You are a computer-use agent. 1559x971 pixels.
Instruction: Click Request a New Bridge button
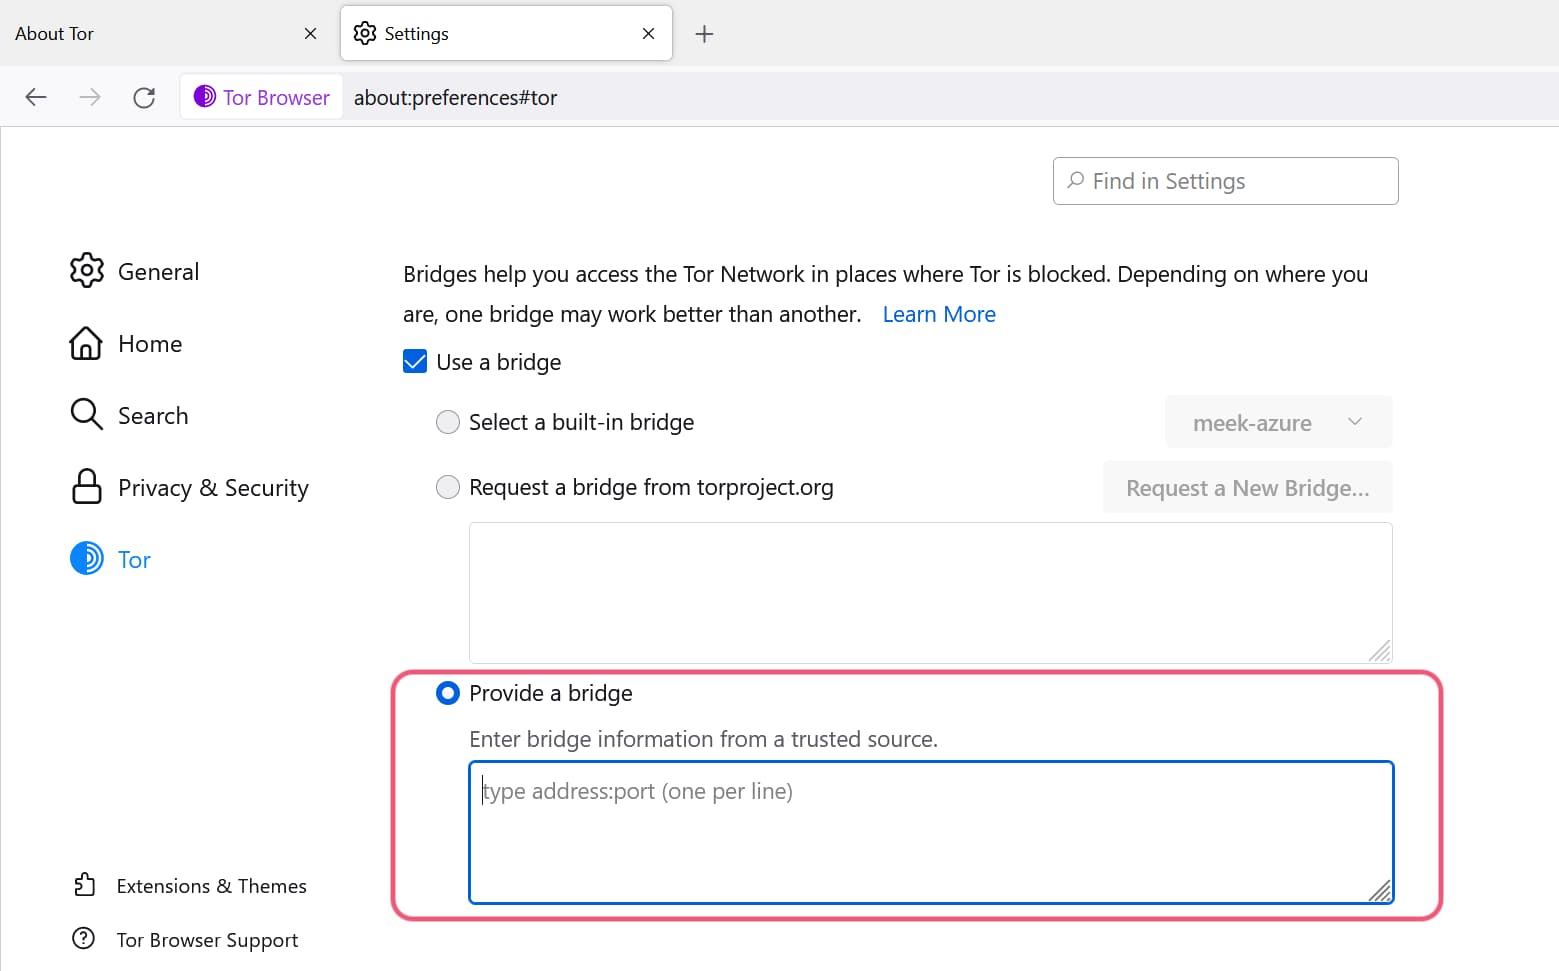coord(1247,488)
